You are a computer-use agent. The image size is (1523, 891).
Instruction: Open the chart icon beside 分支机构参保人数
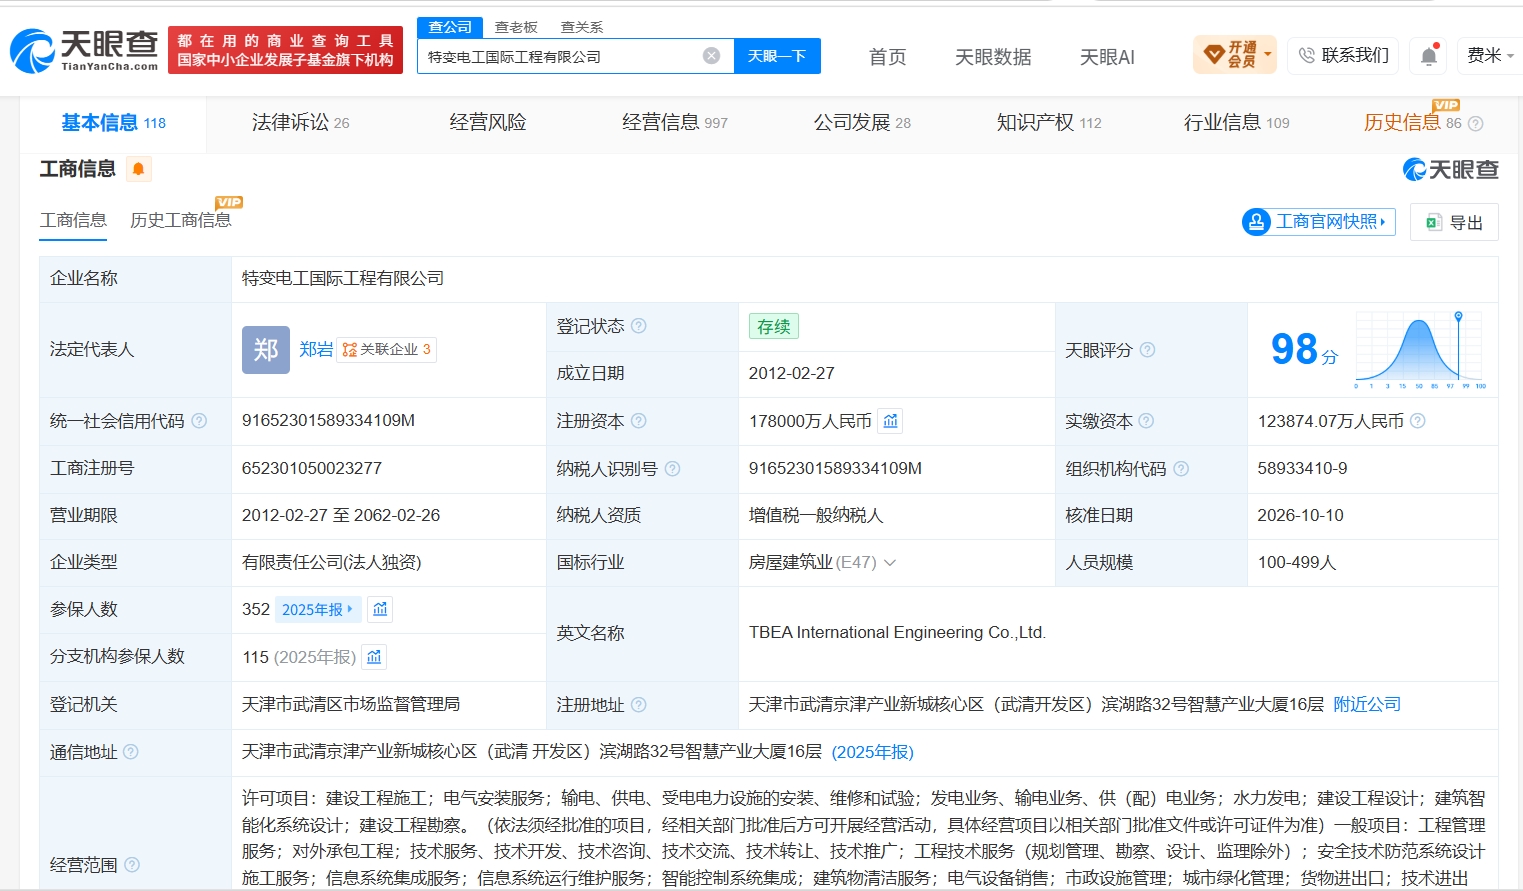click(x=374, y=657)
